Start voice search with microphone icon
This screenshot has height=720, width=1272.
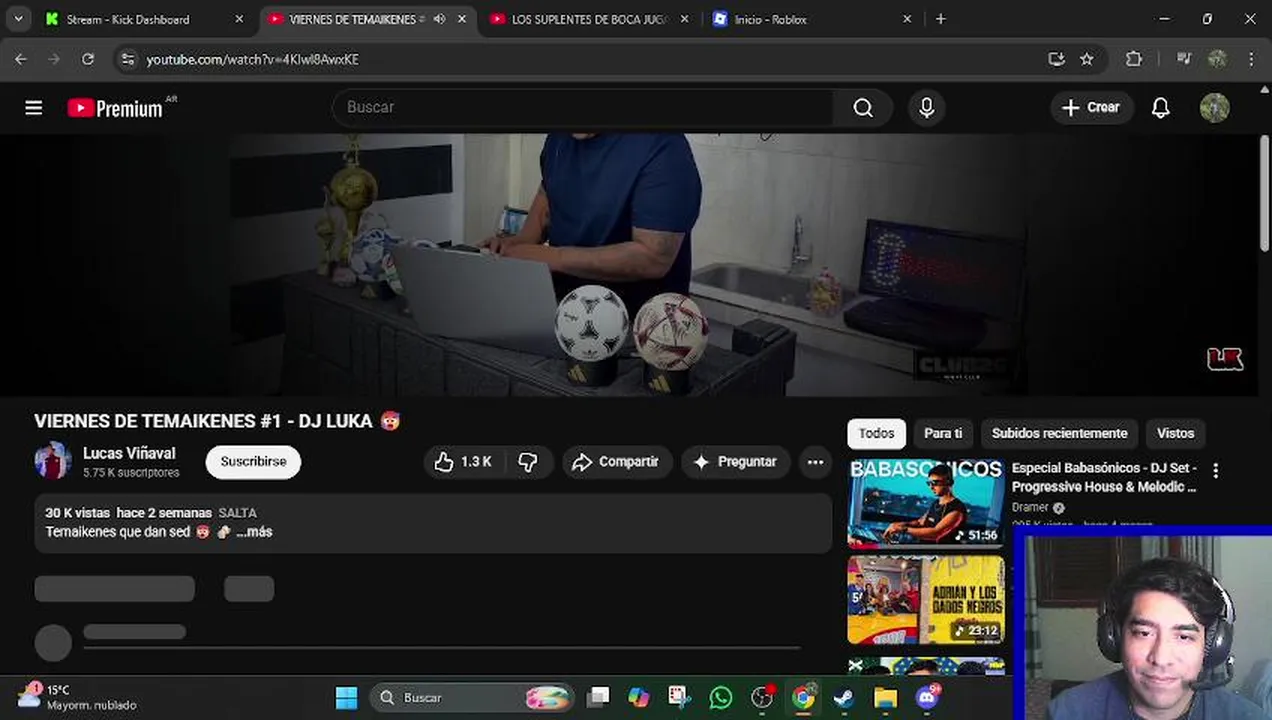click(926, 108)
